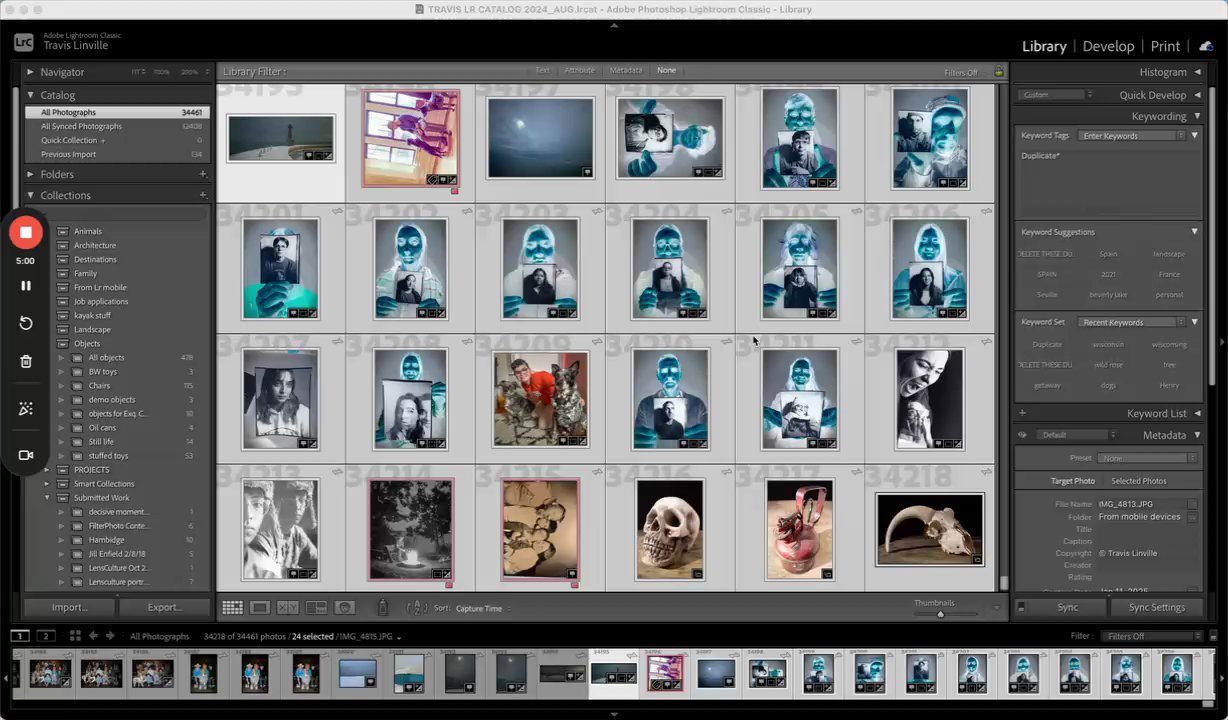Adjust the Thumbnails size slider
The width and height of the screenshot is (1228, 720).
pos(940,613)
